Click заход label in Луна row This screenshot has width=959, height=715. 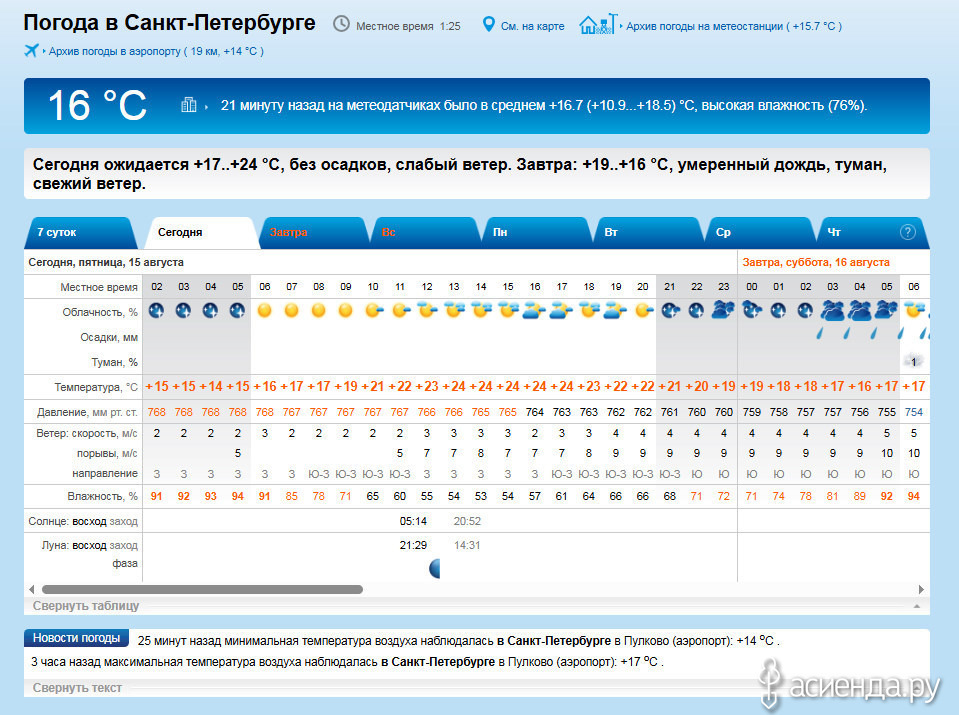point(124,546)
